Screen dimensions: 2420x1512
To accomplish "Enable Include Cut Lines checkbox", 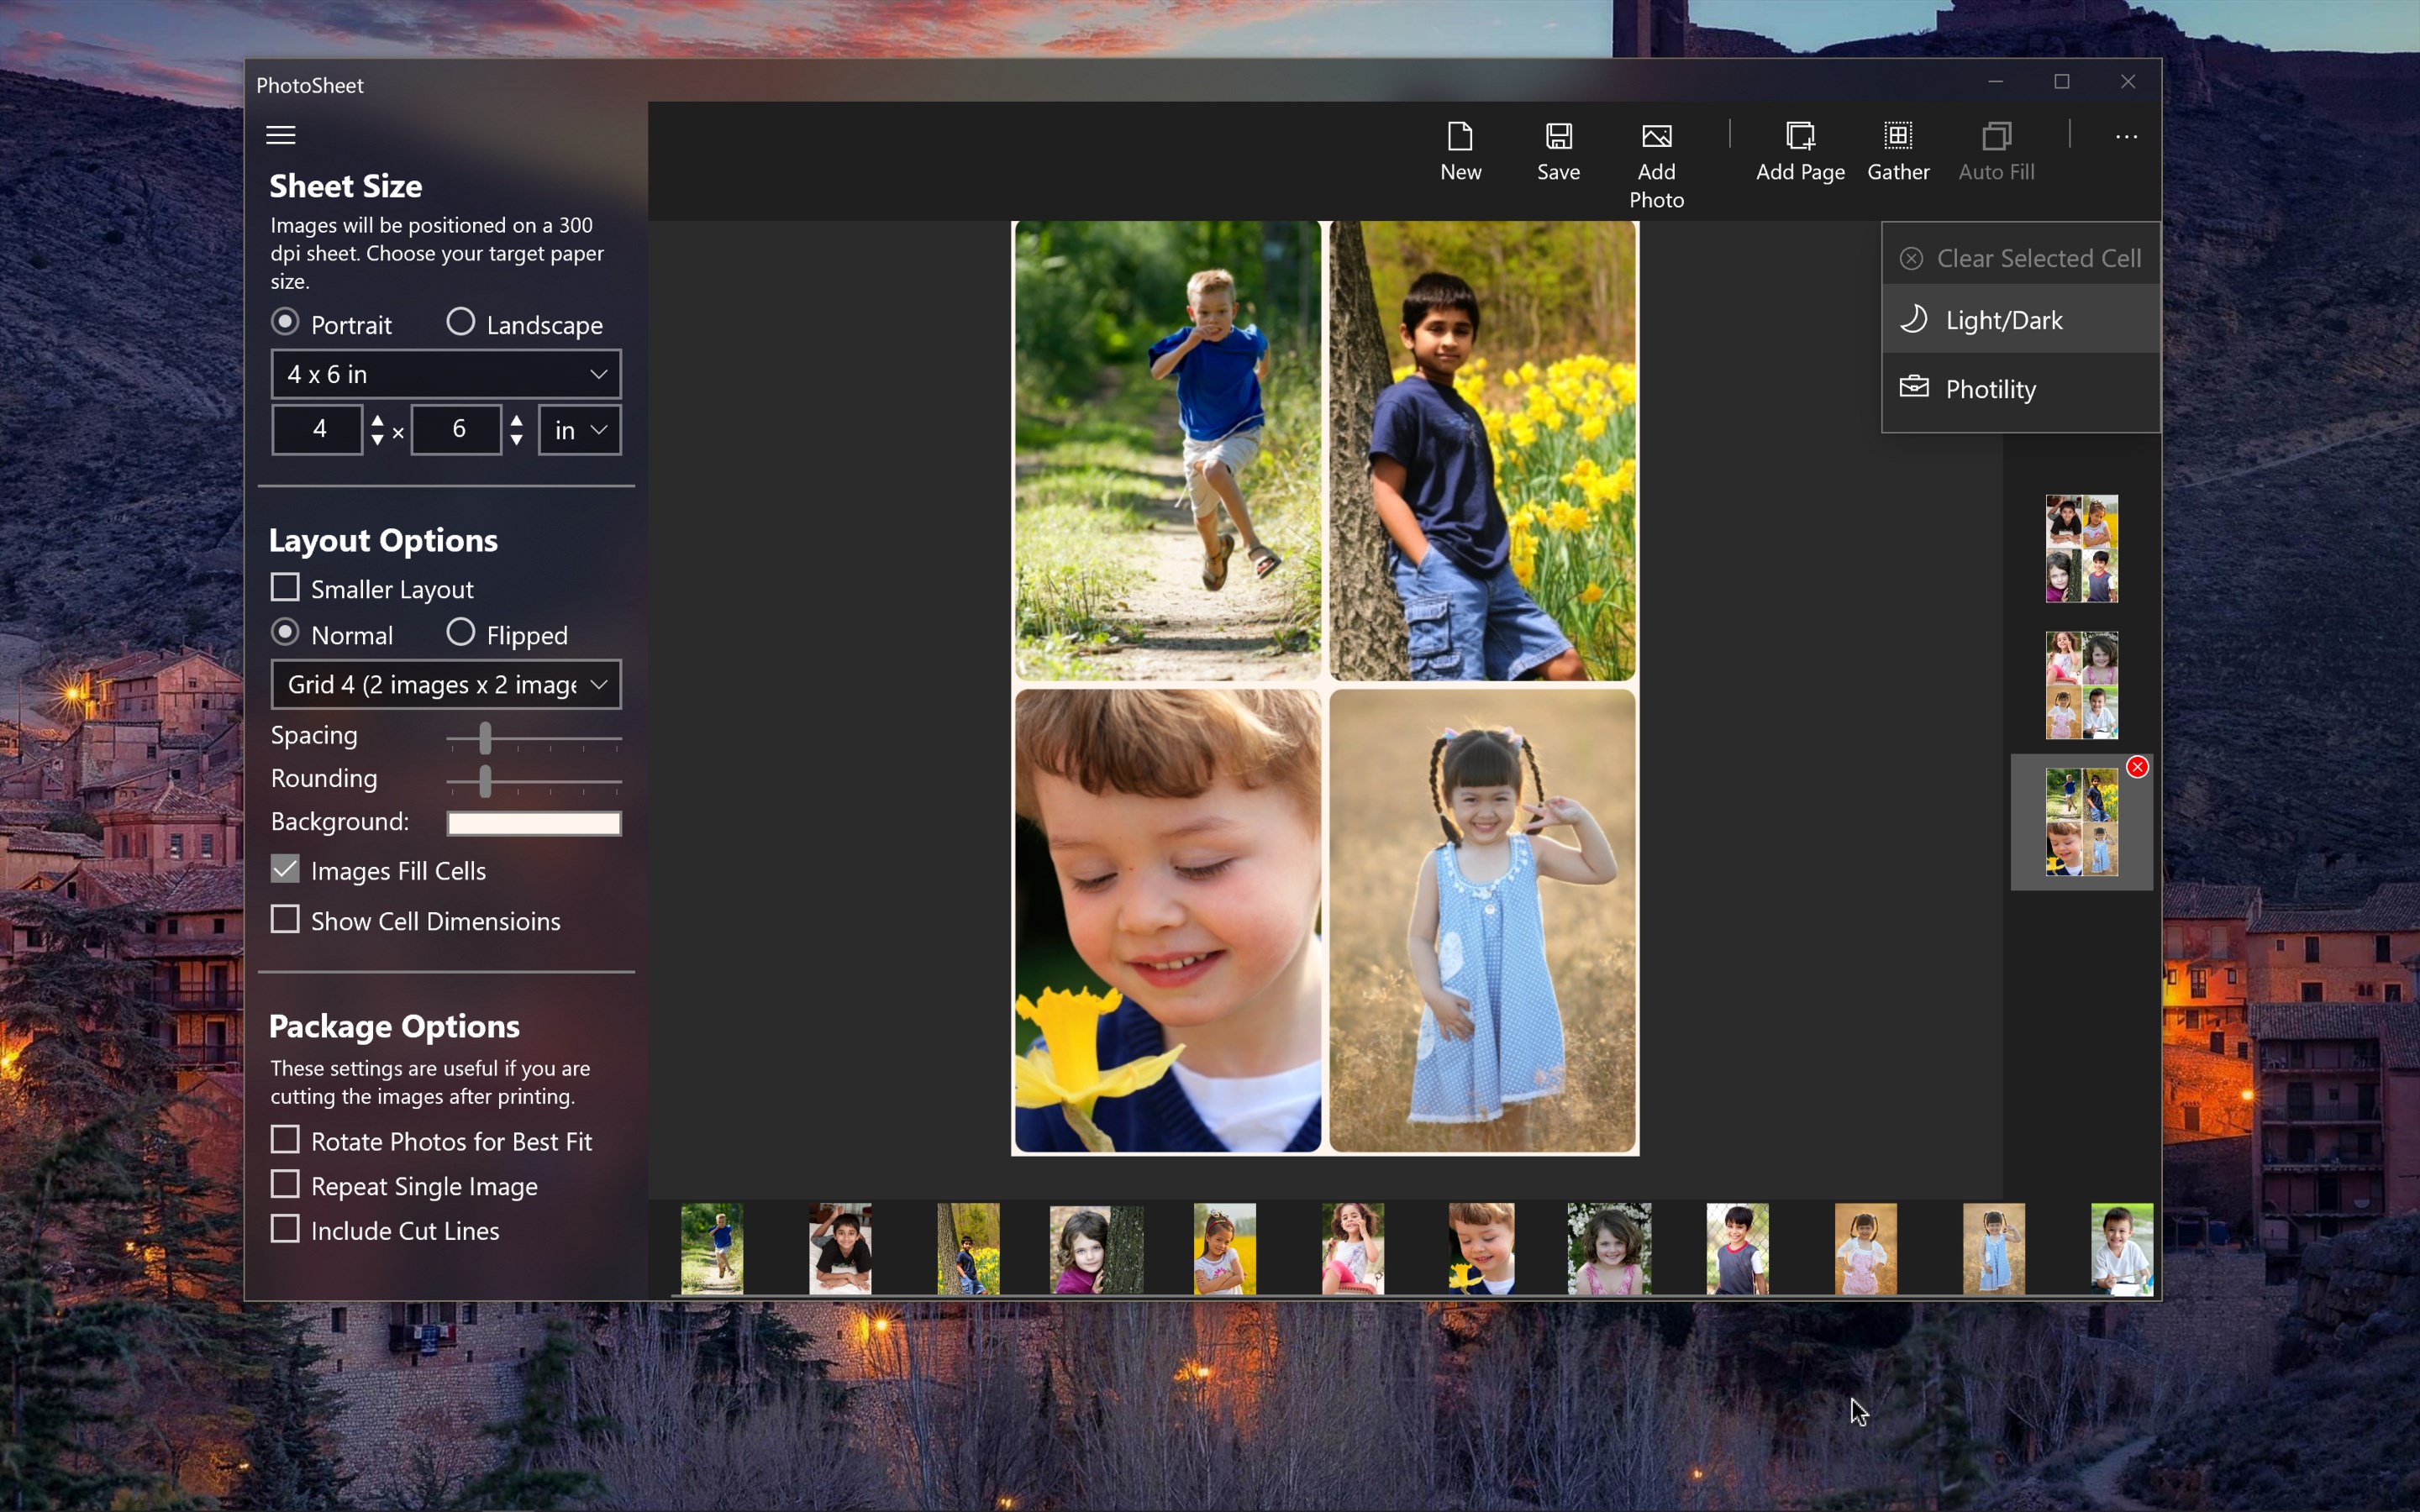I will tap(285, 1229).
